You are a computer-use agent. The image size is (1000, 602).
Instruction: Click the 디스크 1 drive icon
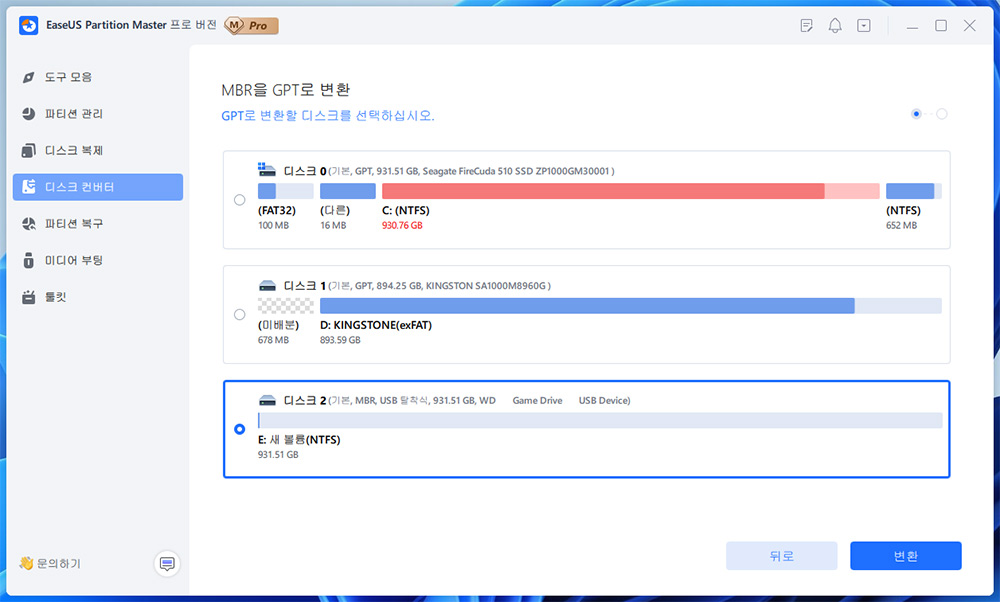point(267,286)
